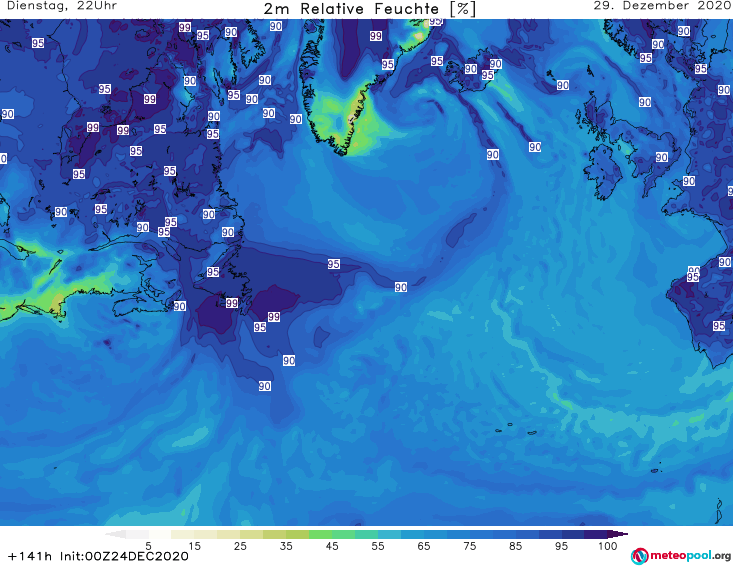
Task: Pick the pale cream colorbar swatch right of 15
Action: tap(206, 534)
